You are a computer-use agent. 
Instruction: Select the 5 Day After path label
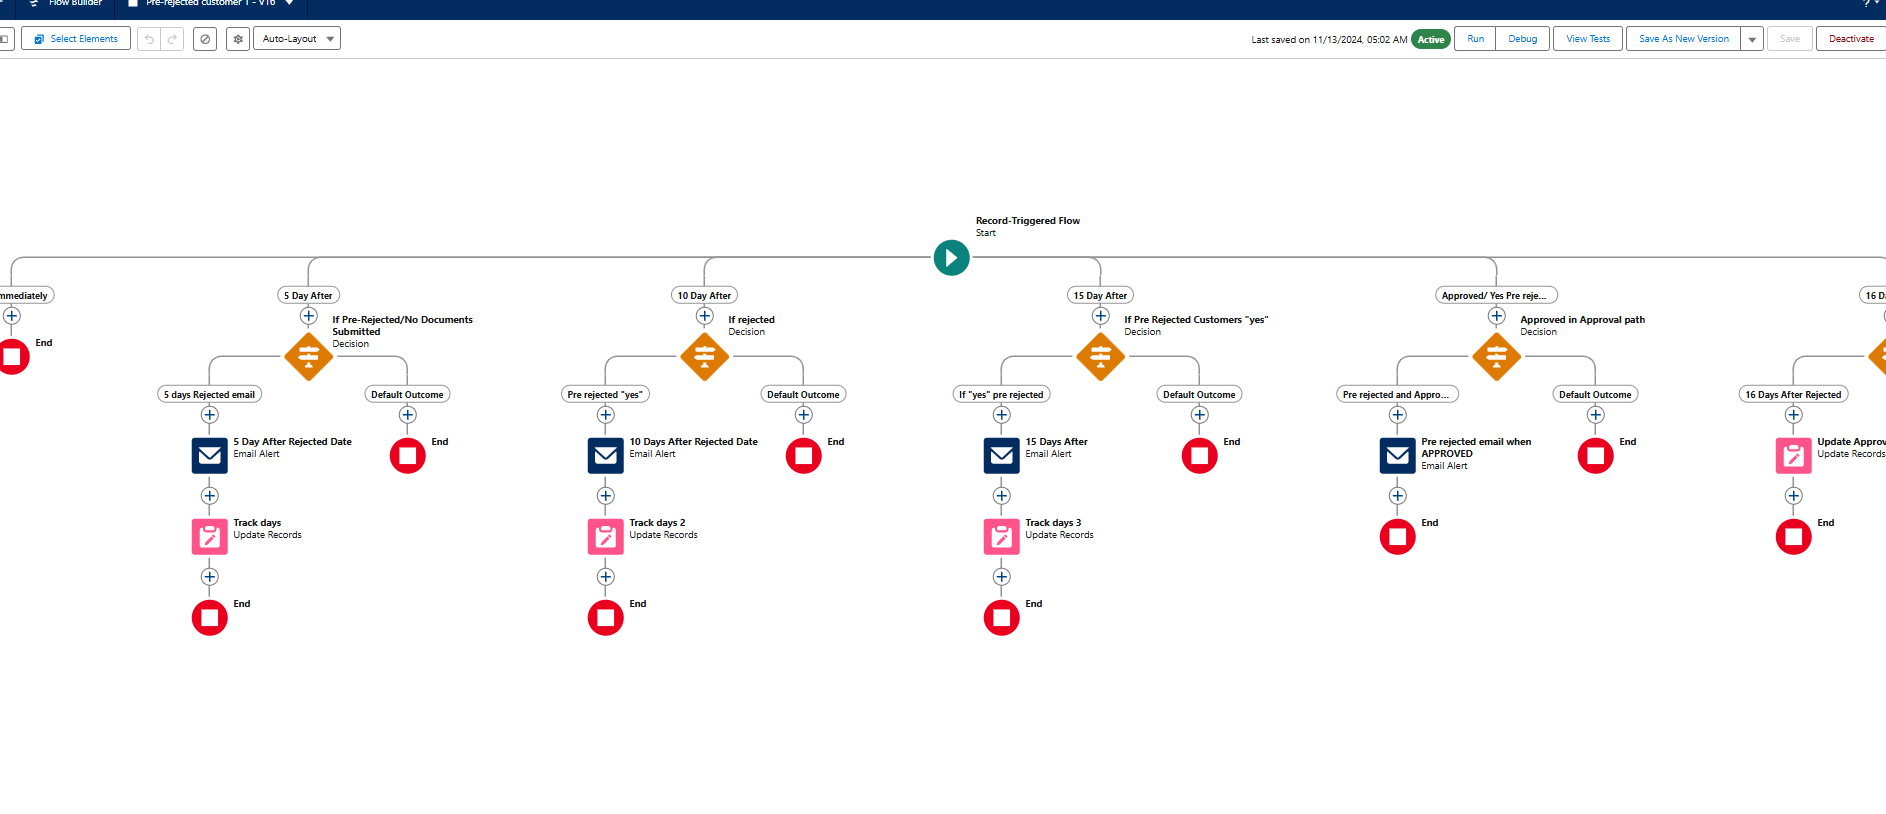(x=308, y=295)
